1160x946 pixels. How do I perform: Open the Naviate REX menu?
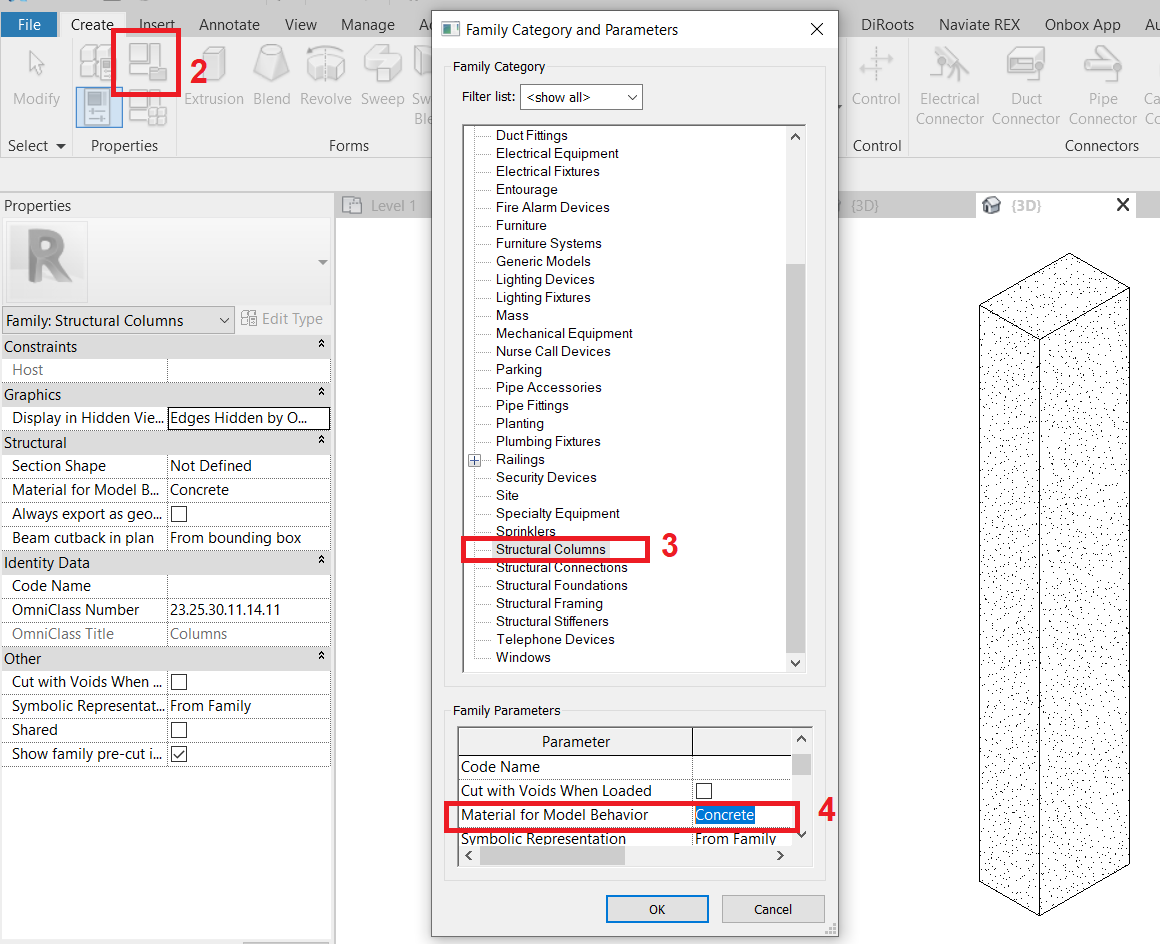click(979, 24)
